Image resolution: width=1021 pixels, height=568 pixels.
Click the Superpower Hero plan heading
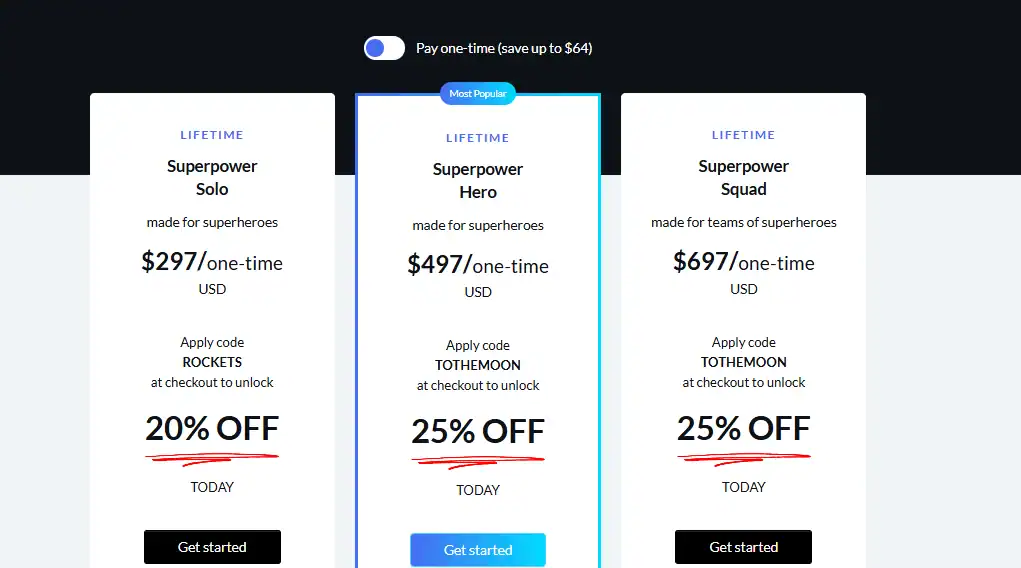(x=478, y=180)
